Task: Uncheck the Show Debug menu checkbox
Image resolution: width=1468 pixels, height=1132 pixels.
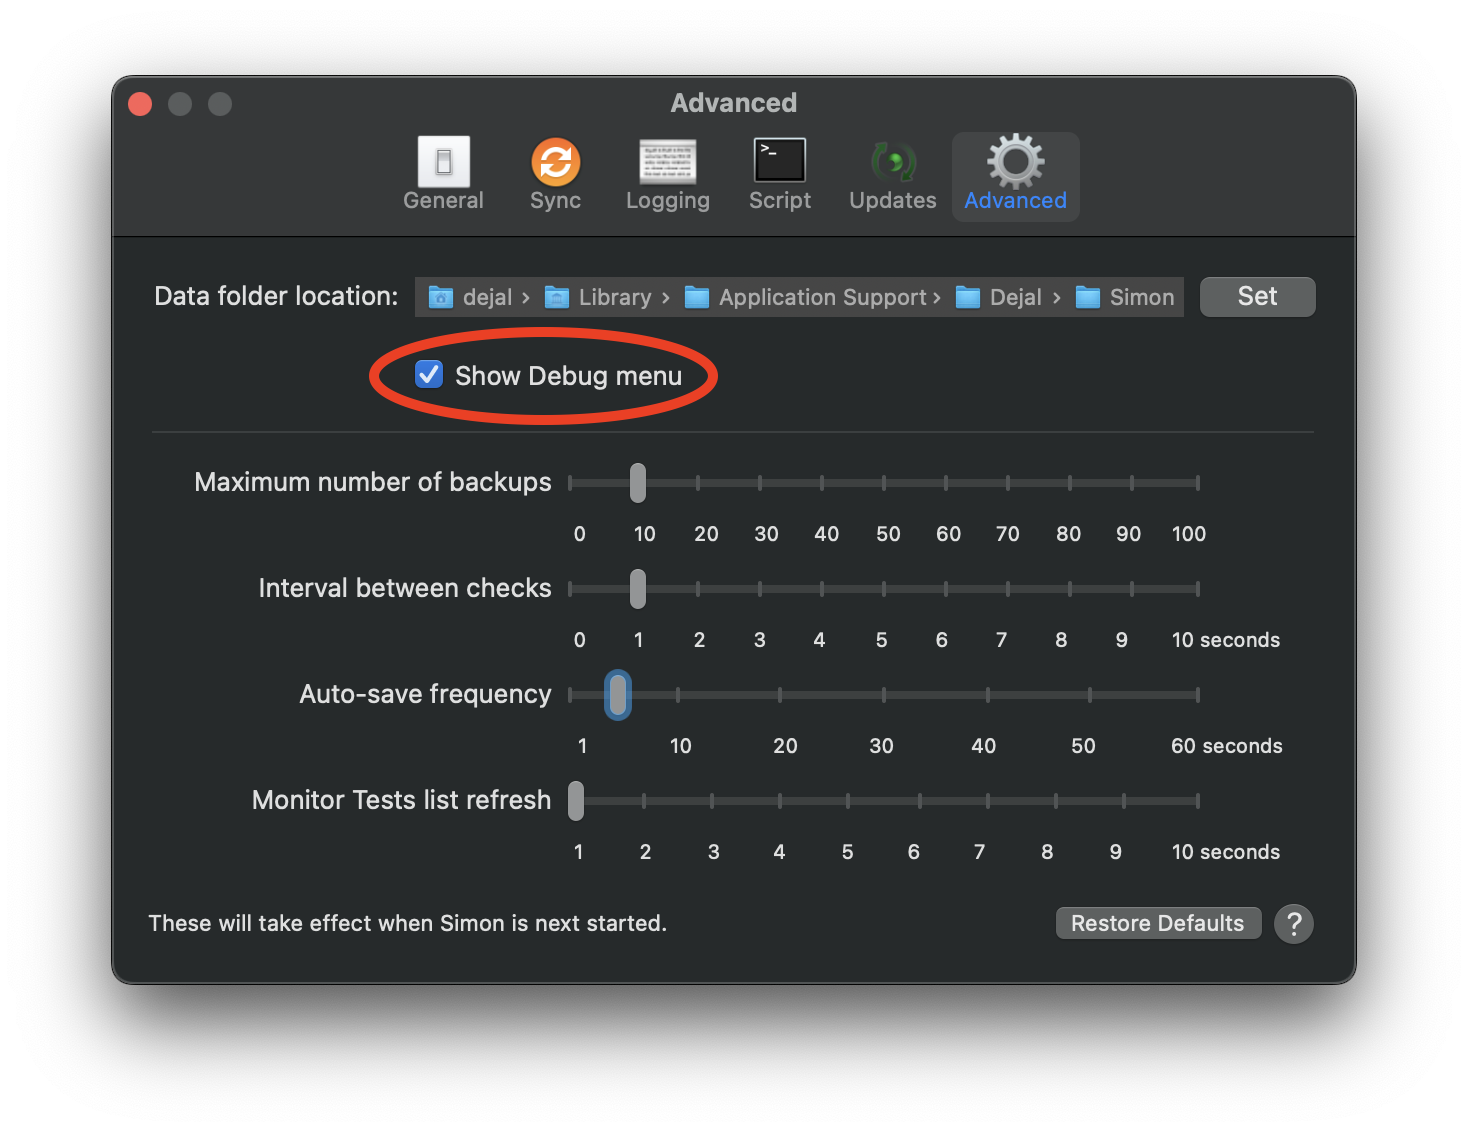Action: pos(429,374)
